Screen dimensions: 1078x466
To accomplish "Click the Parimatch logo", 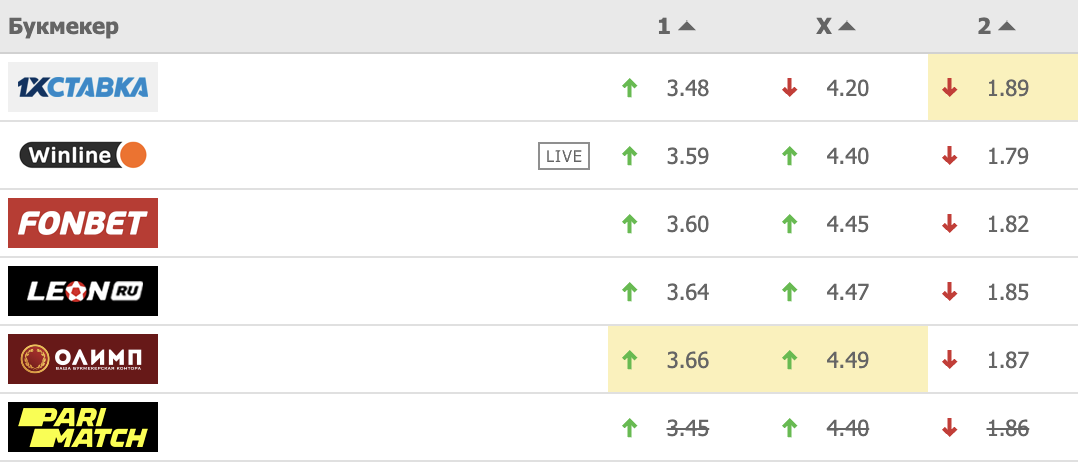I will 83,427.
